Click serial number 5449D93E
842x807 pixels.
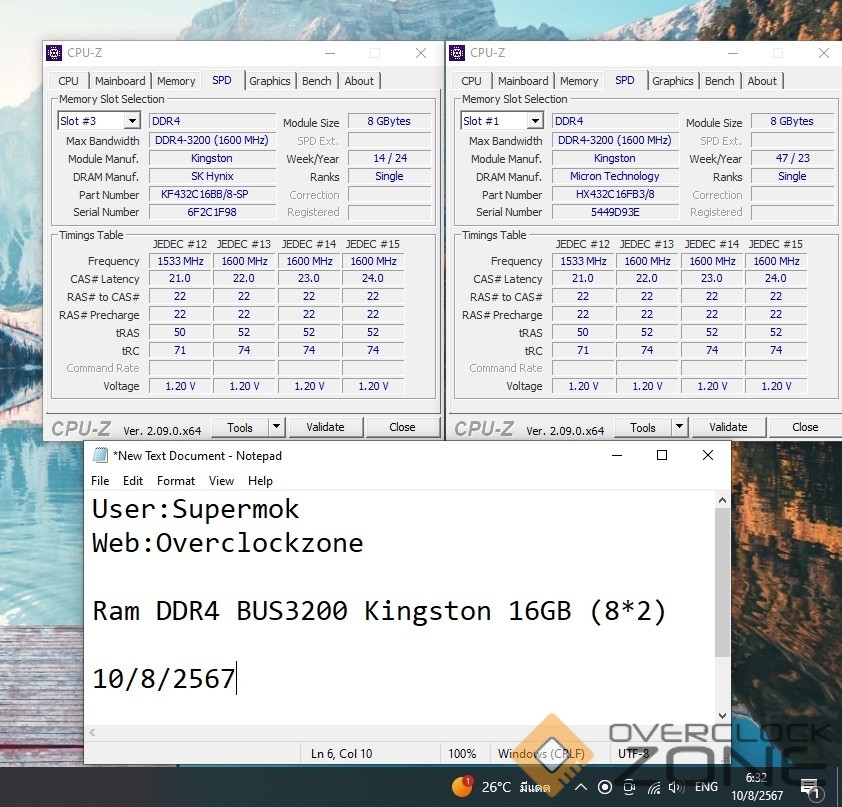(615, 212)
